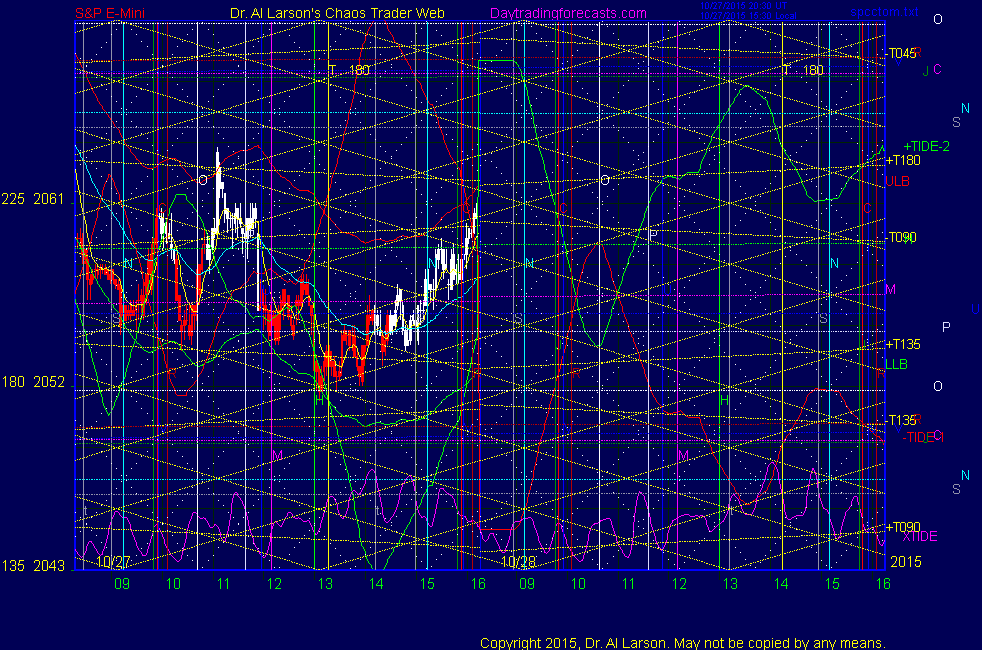
Task: Click the S&P E-Mini chart title
Action: (x=110, y=13)
